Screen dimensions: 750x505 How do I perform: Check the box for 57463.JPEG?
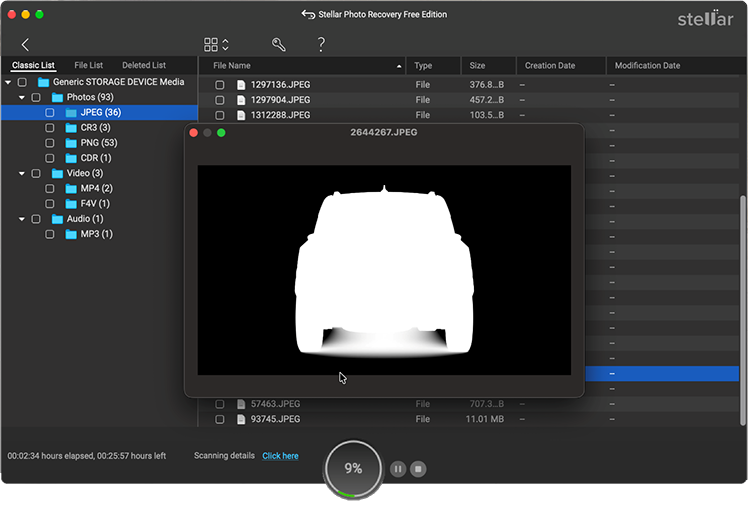(x=220, y=405)
